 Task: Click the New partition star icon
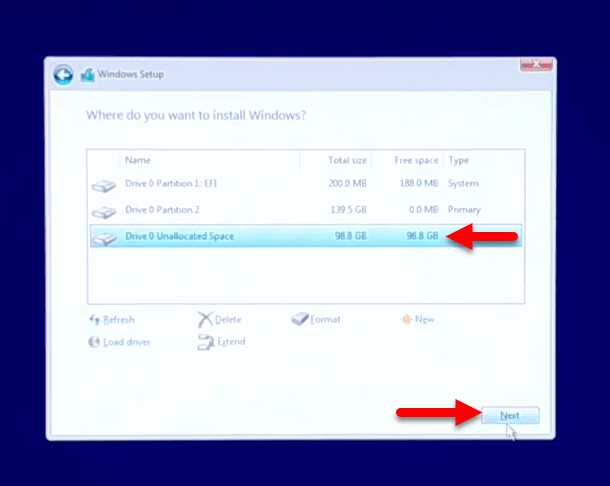pos(407,319)
